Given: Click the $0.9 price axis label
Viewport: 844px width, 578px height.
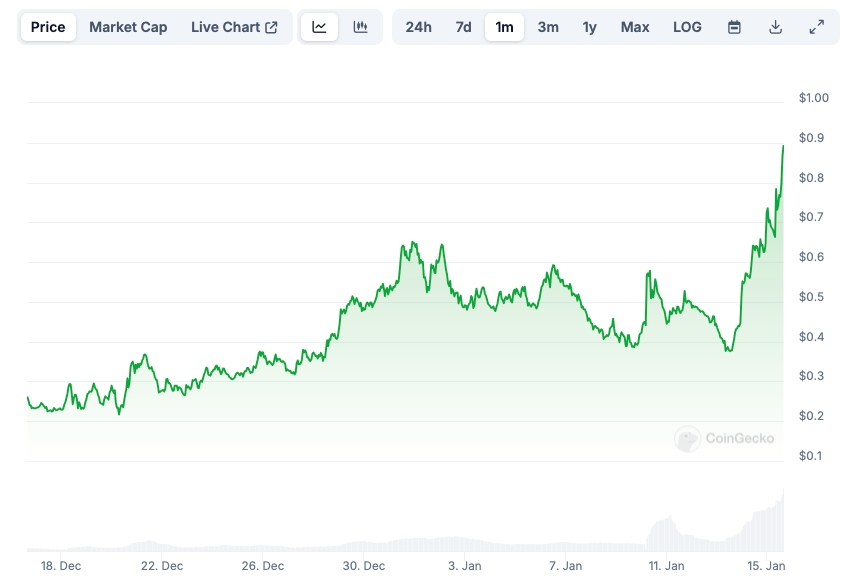Looking at the screenshot, I should click(811, 138).
